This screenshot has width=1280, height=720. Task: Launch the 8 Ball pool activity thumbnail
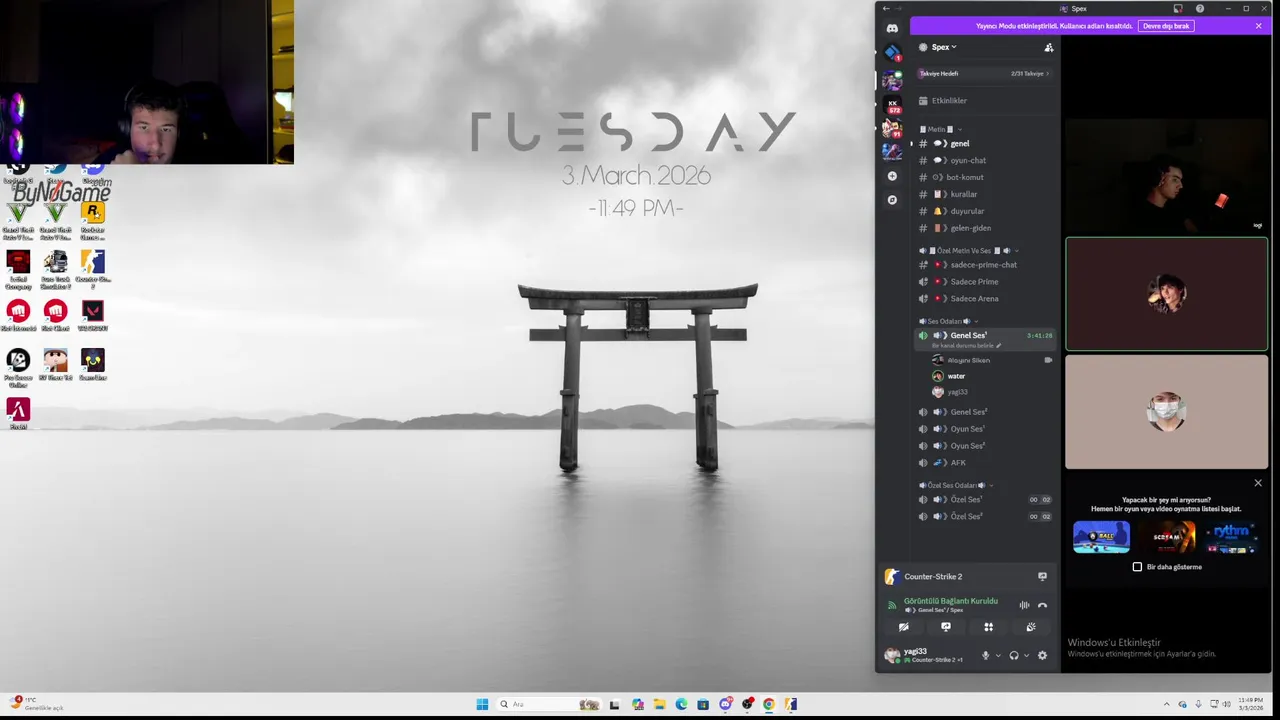[1101, 537]
